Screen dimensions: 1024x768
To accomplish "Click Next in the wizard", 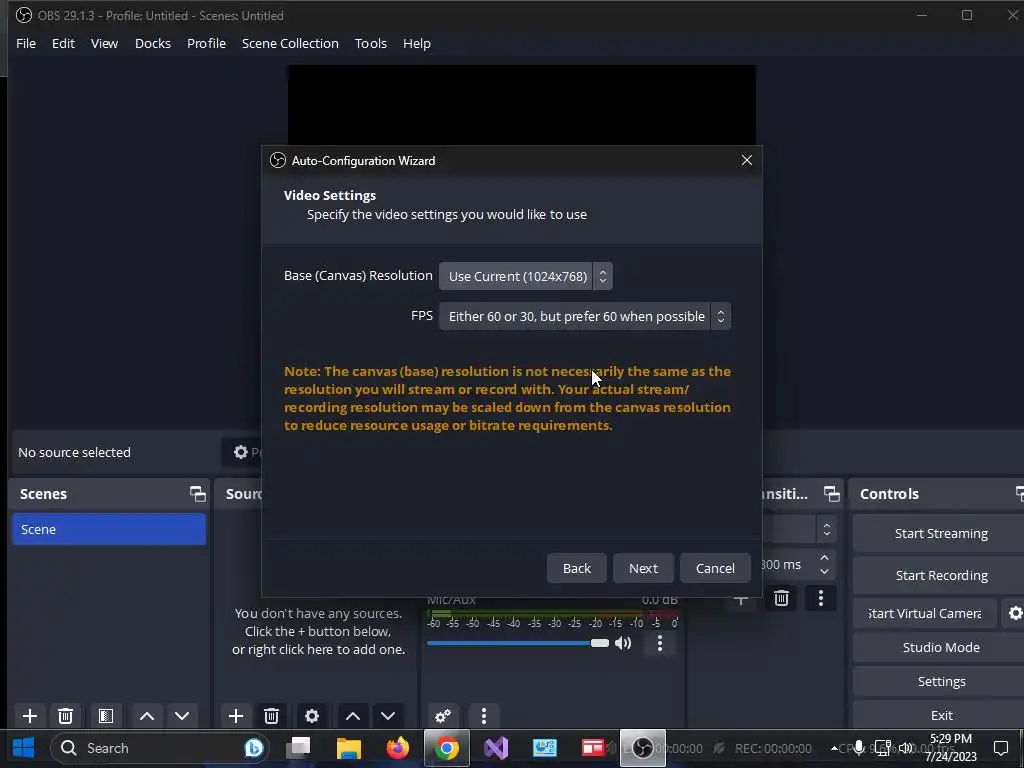I will [x=643, y=568].
